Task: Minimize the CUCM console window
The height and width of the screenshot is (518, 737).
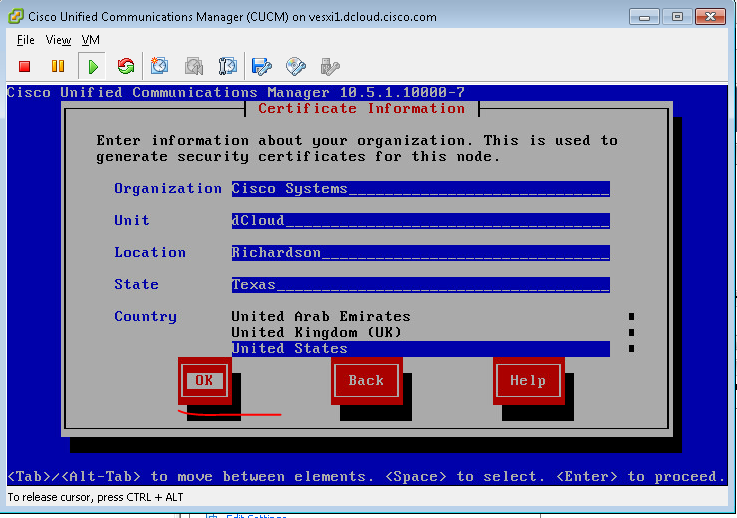Action: point(644,17)
